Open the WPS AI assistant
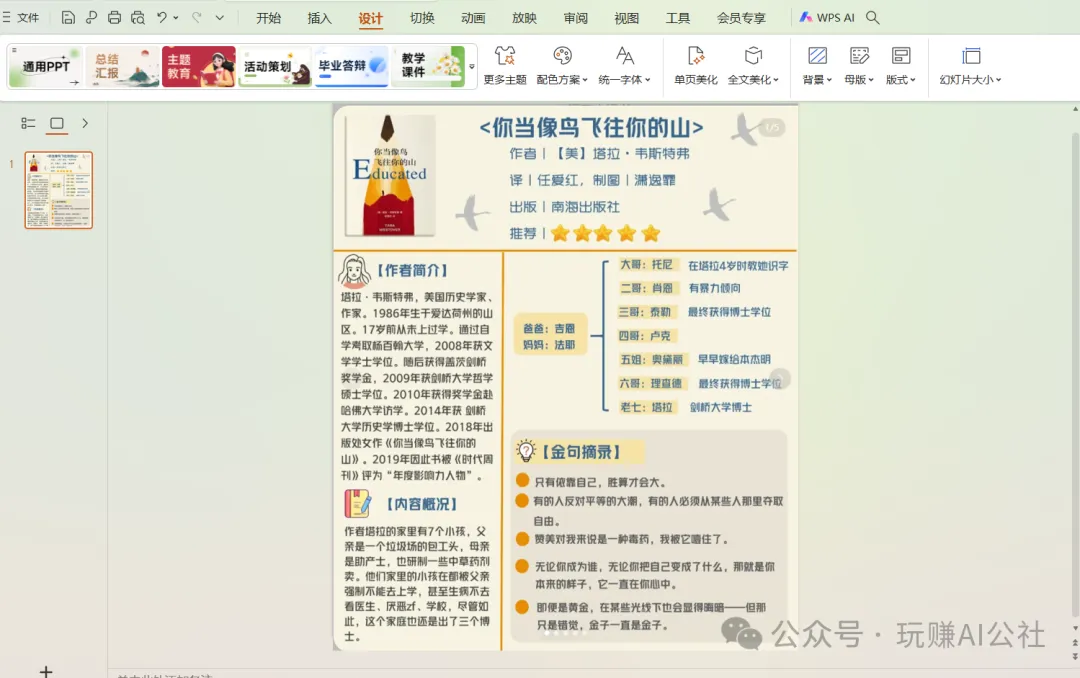Viewport: 1080px width, 678px height. pos(826,18)
